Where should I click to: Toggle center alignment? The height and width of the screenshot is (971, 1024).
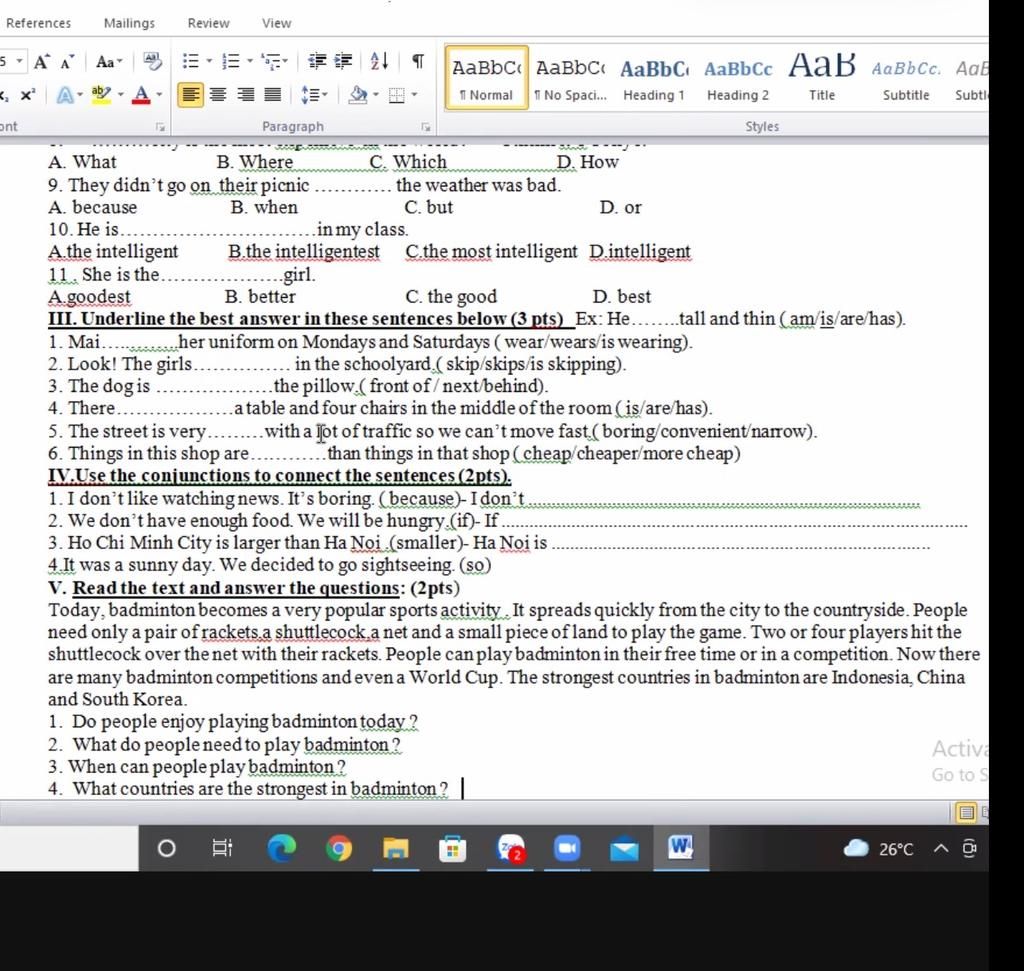click(x=218, y=95)
